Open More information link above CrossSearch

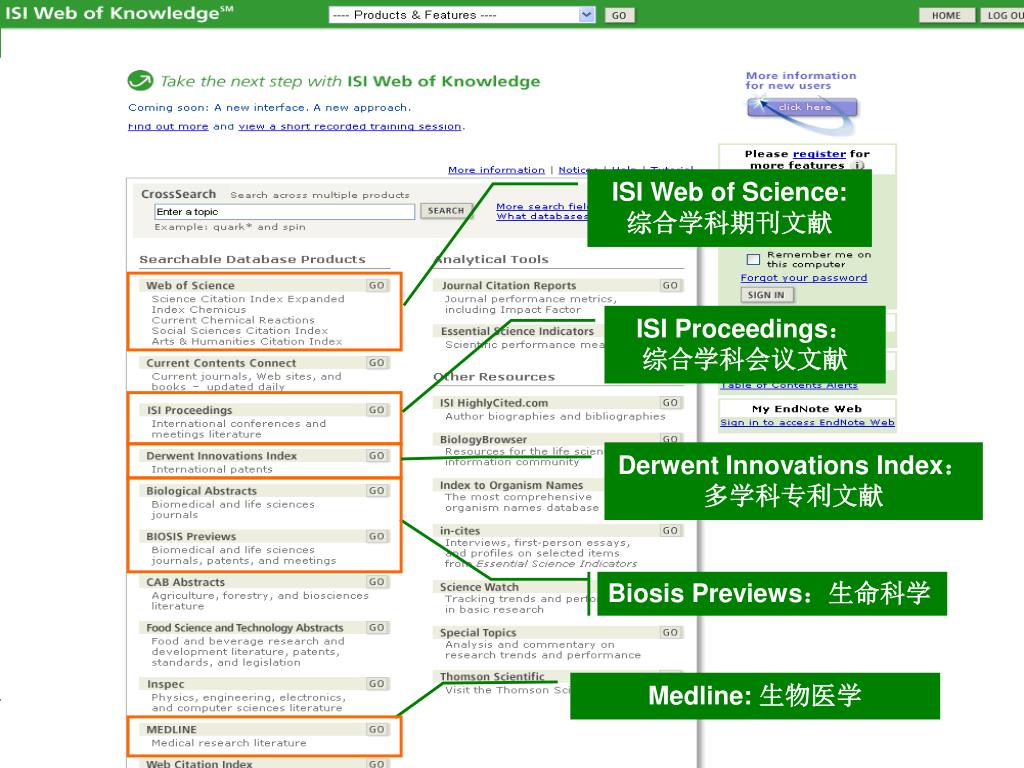(496, 170)
